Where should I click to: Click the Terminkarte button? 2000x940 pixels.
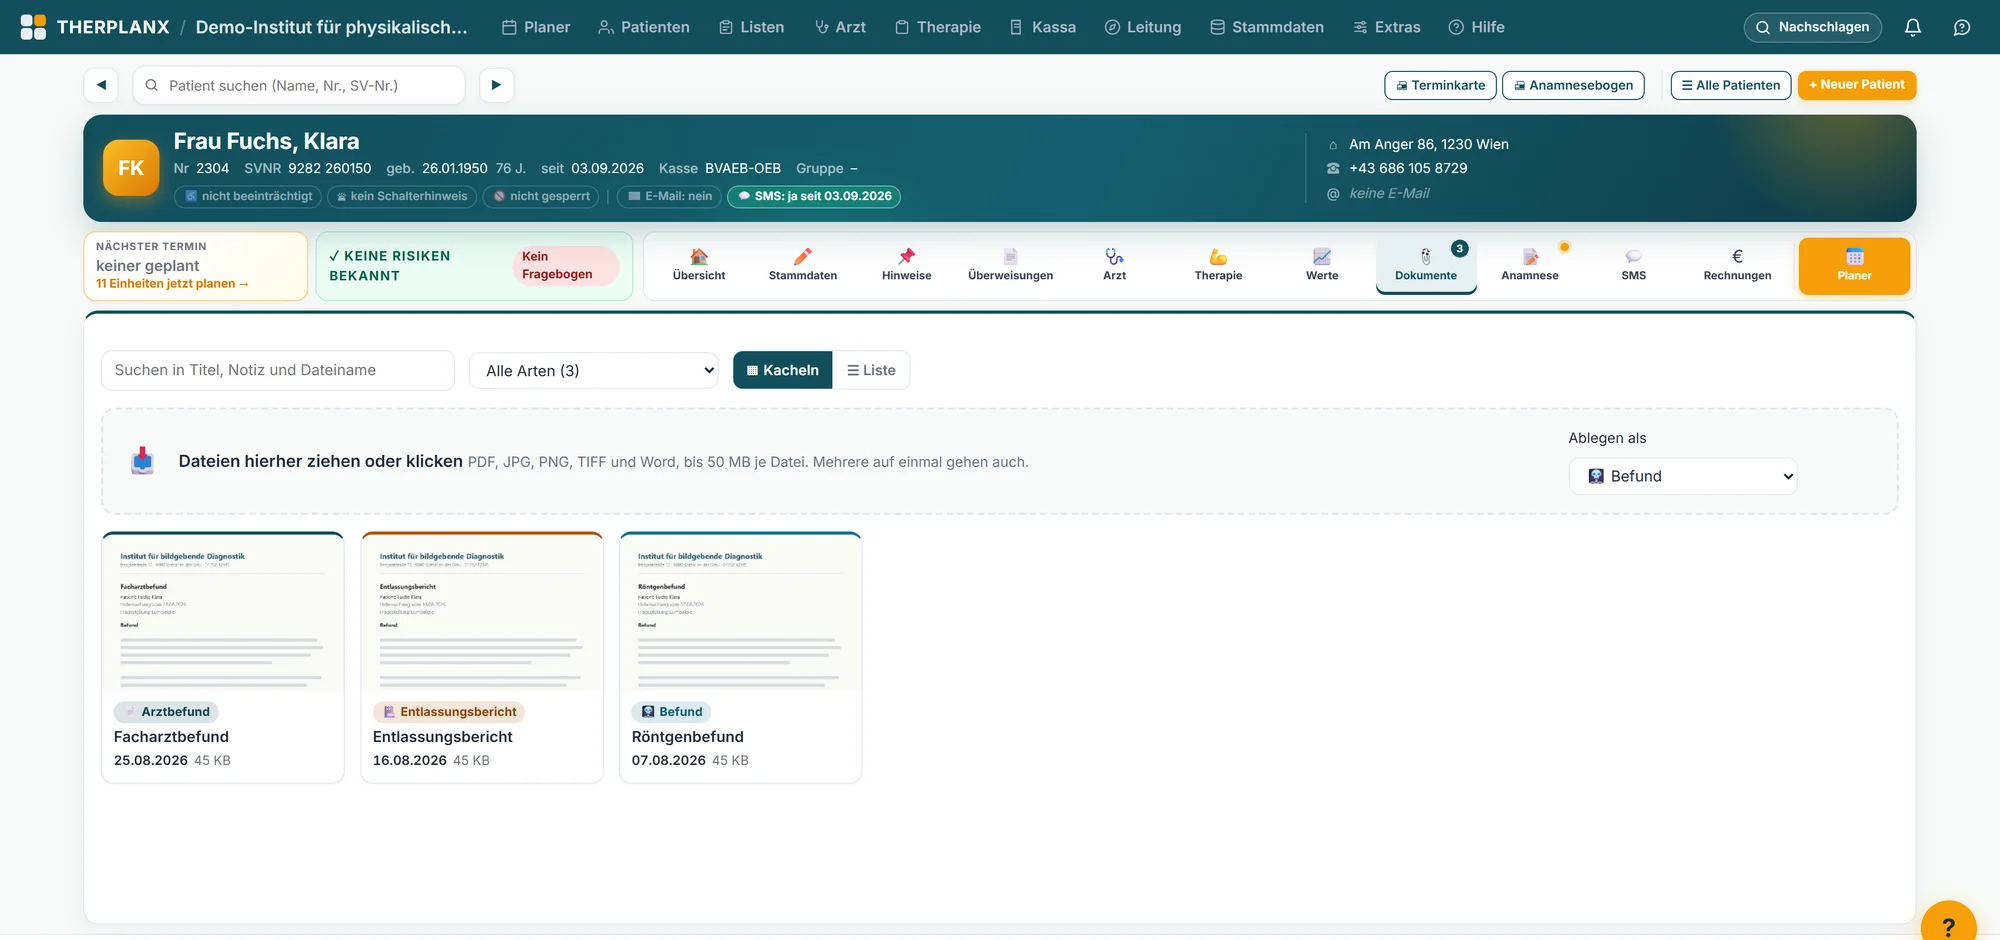pos(1440,85)
